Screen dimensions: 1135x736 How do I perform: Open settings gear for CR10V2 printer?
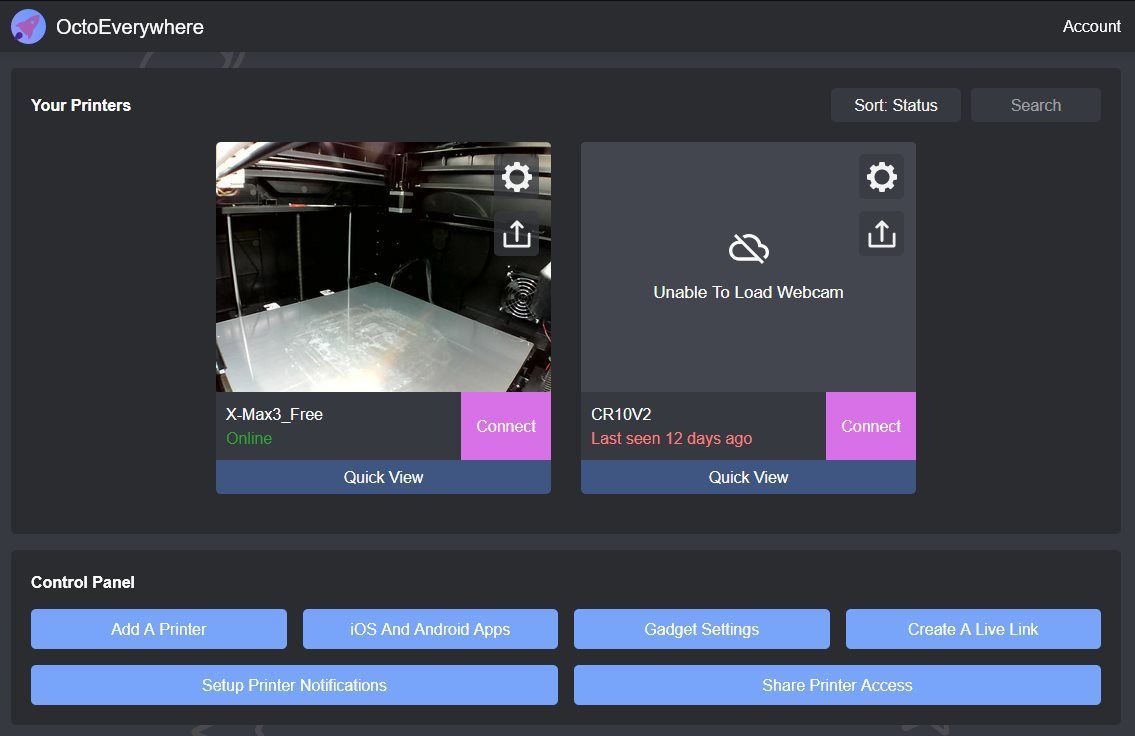click(x=882, y=177)
